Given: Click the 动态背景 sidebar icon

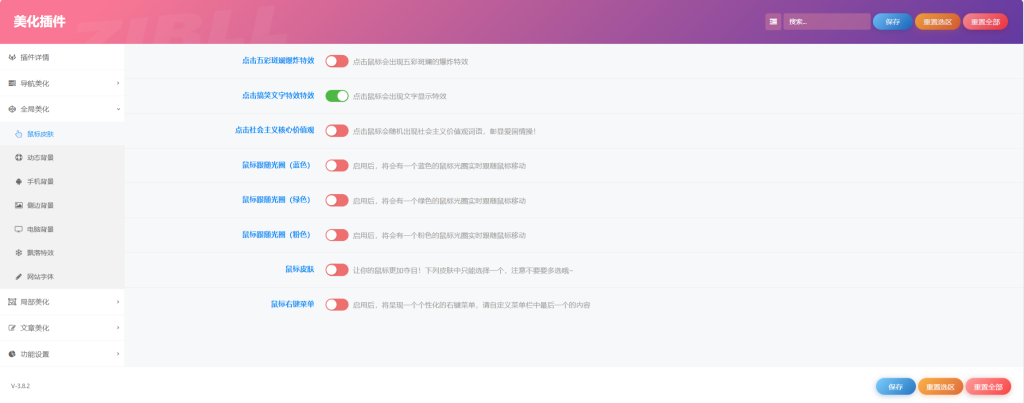Looking at the screenshot, I should point(19,157).
